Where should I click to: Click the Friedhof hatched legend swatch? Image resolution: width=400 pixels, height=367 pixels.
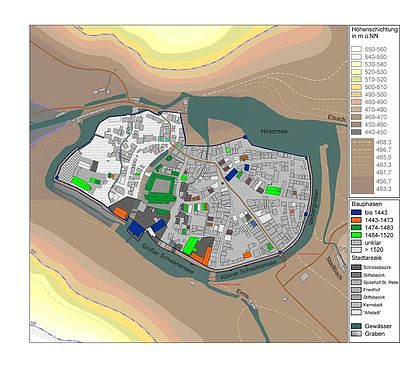(x=357, y=290)
